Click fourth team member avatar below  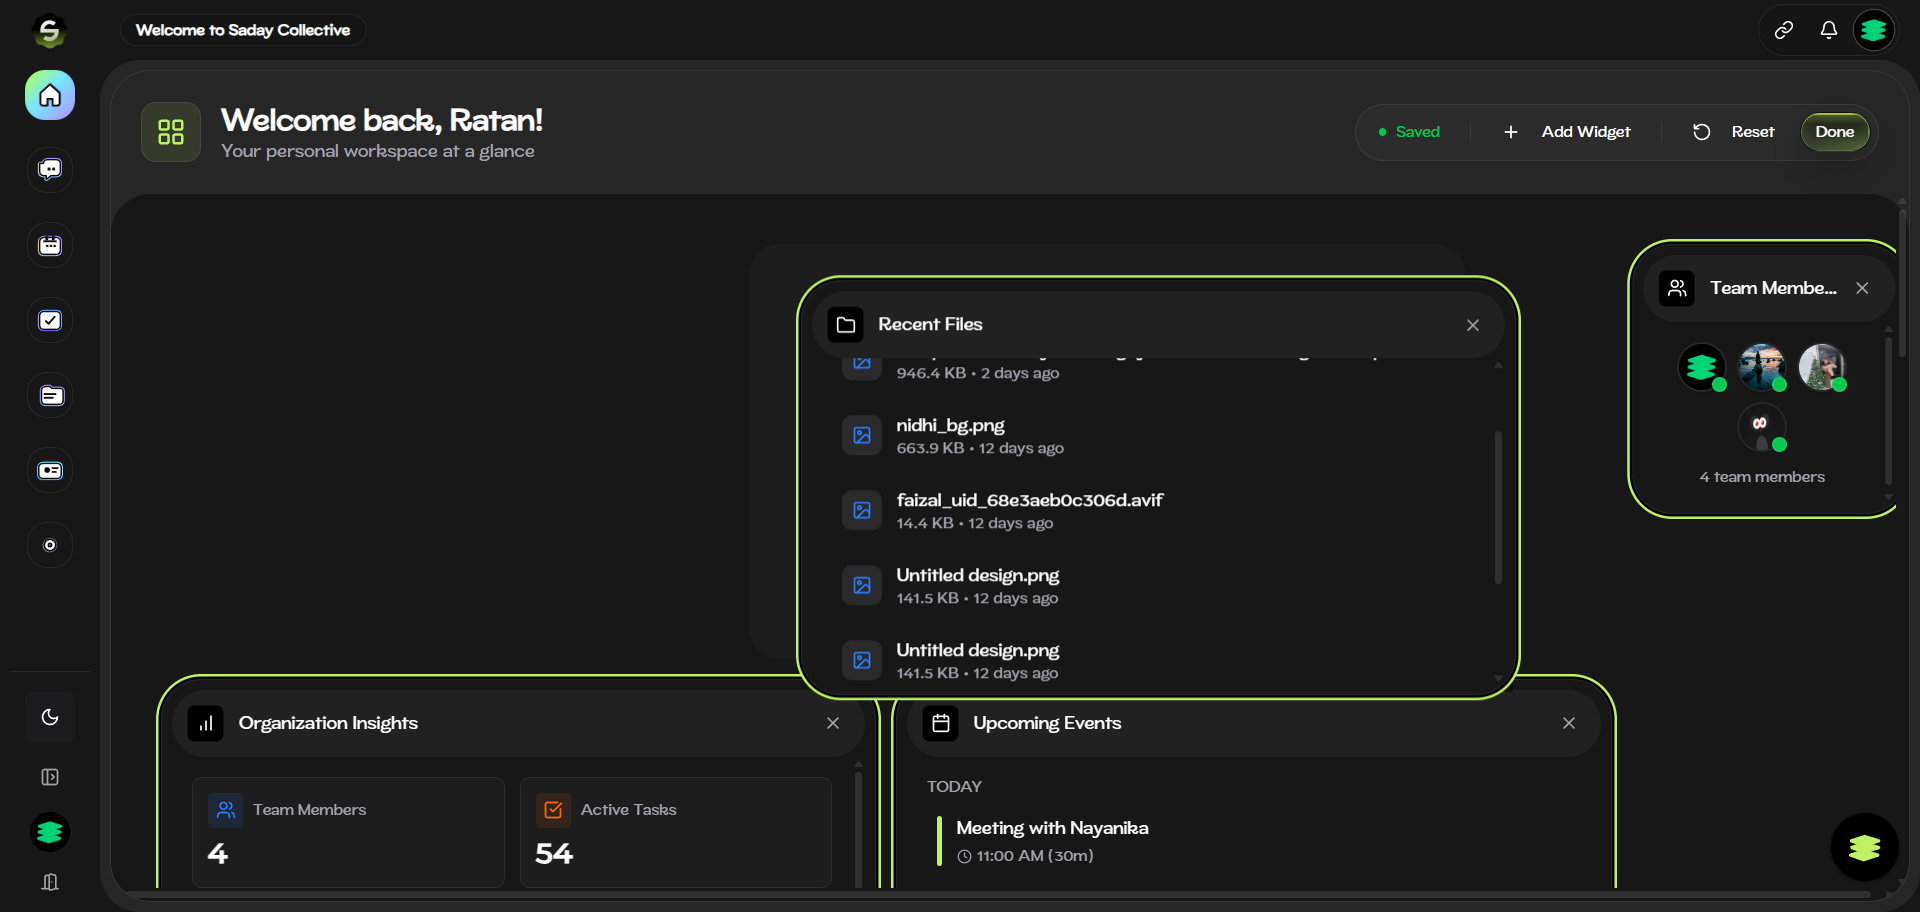[x=1762, y=427]
